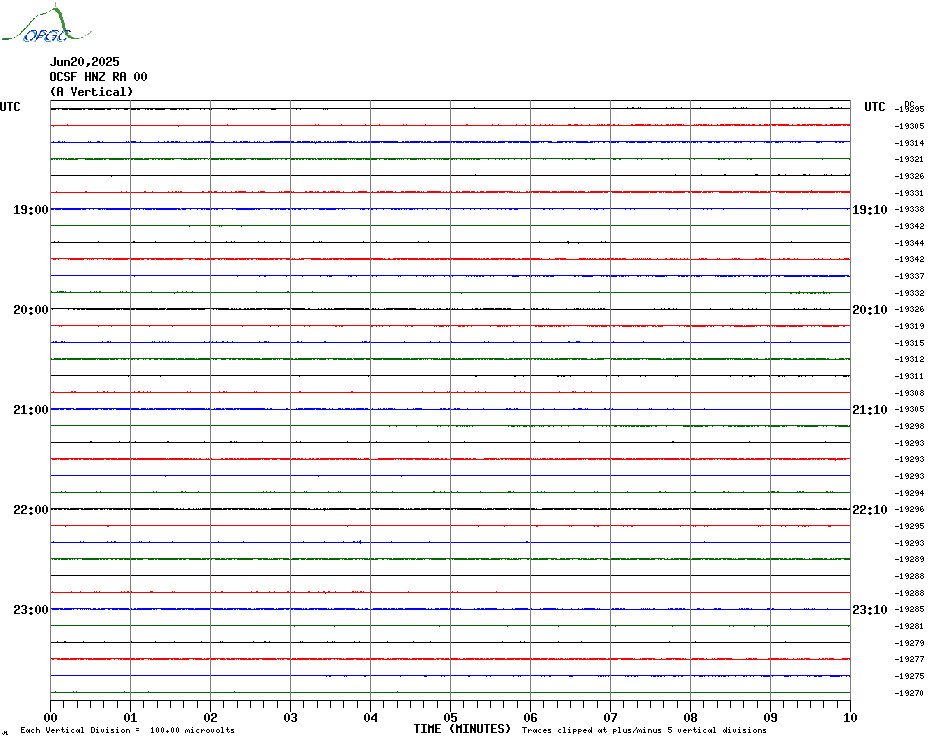Screen dimensions: 930x744
Task: Click the DC value -19312
Action: pyautogui.click(x=909, y=360)
